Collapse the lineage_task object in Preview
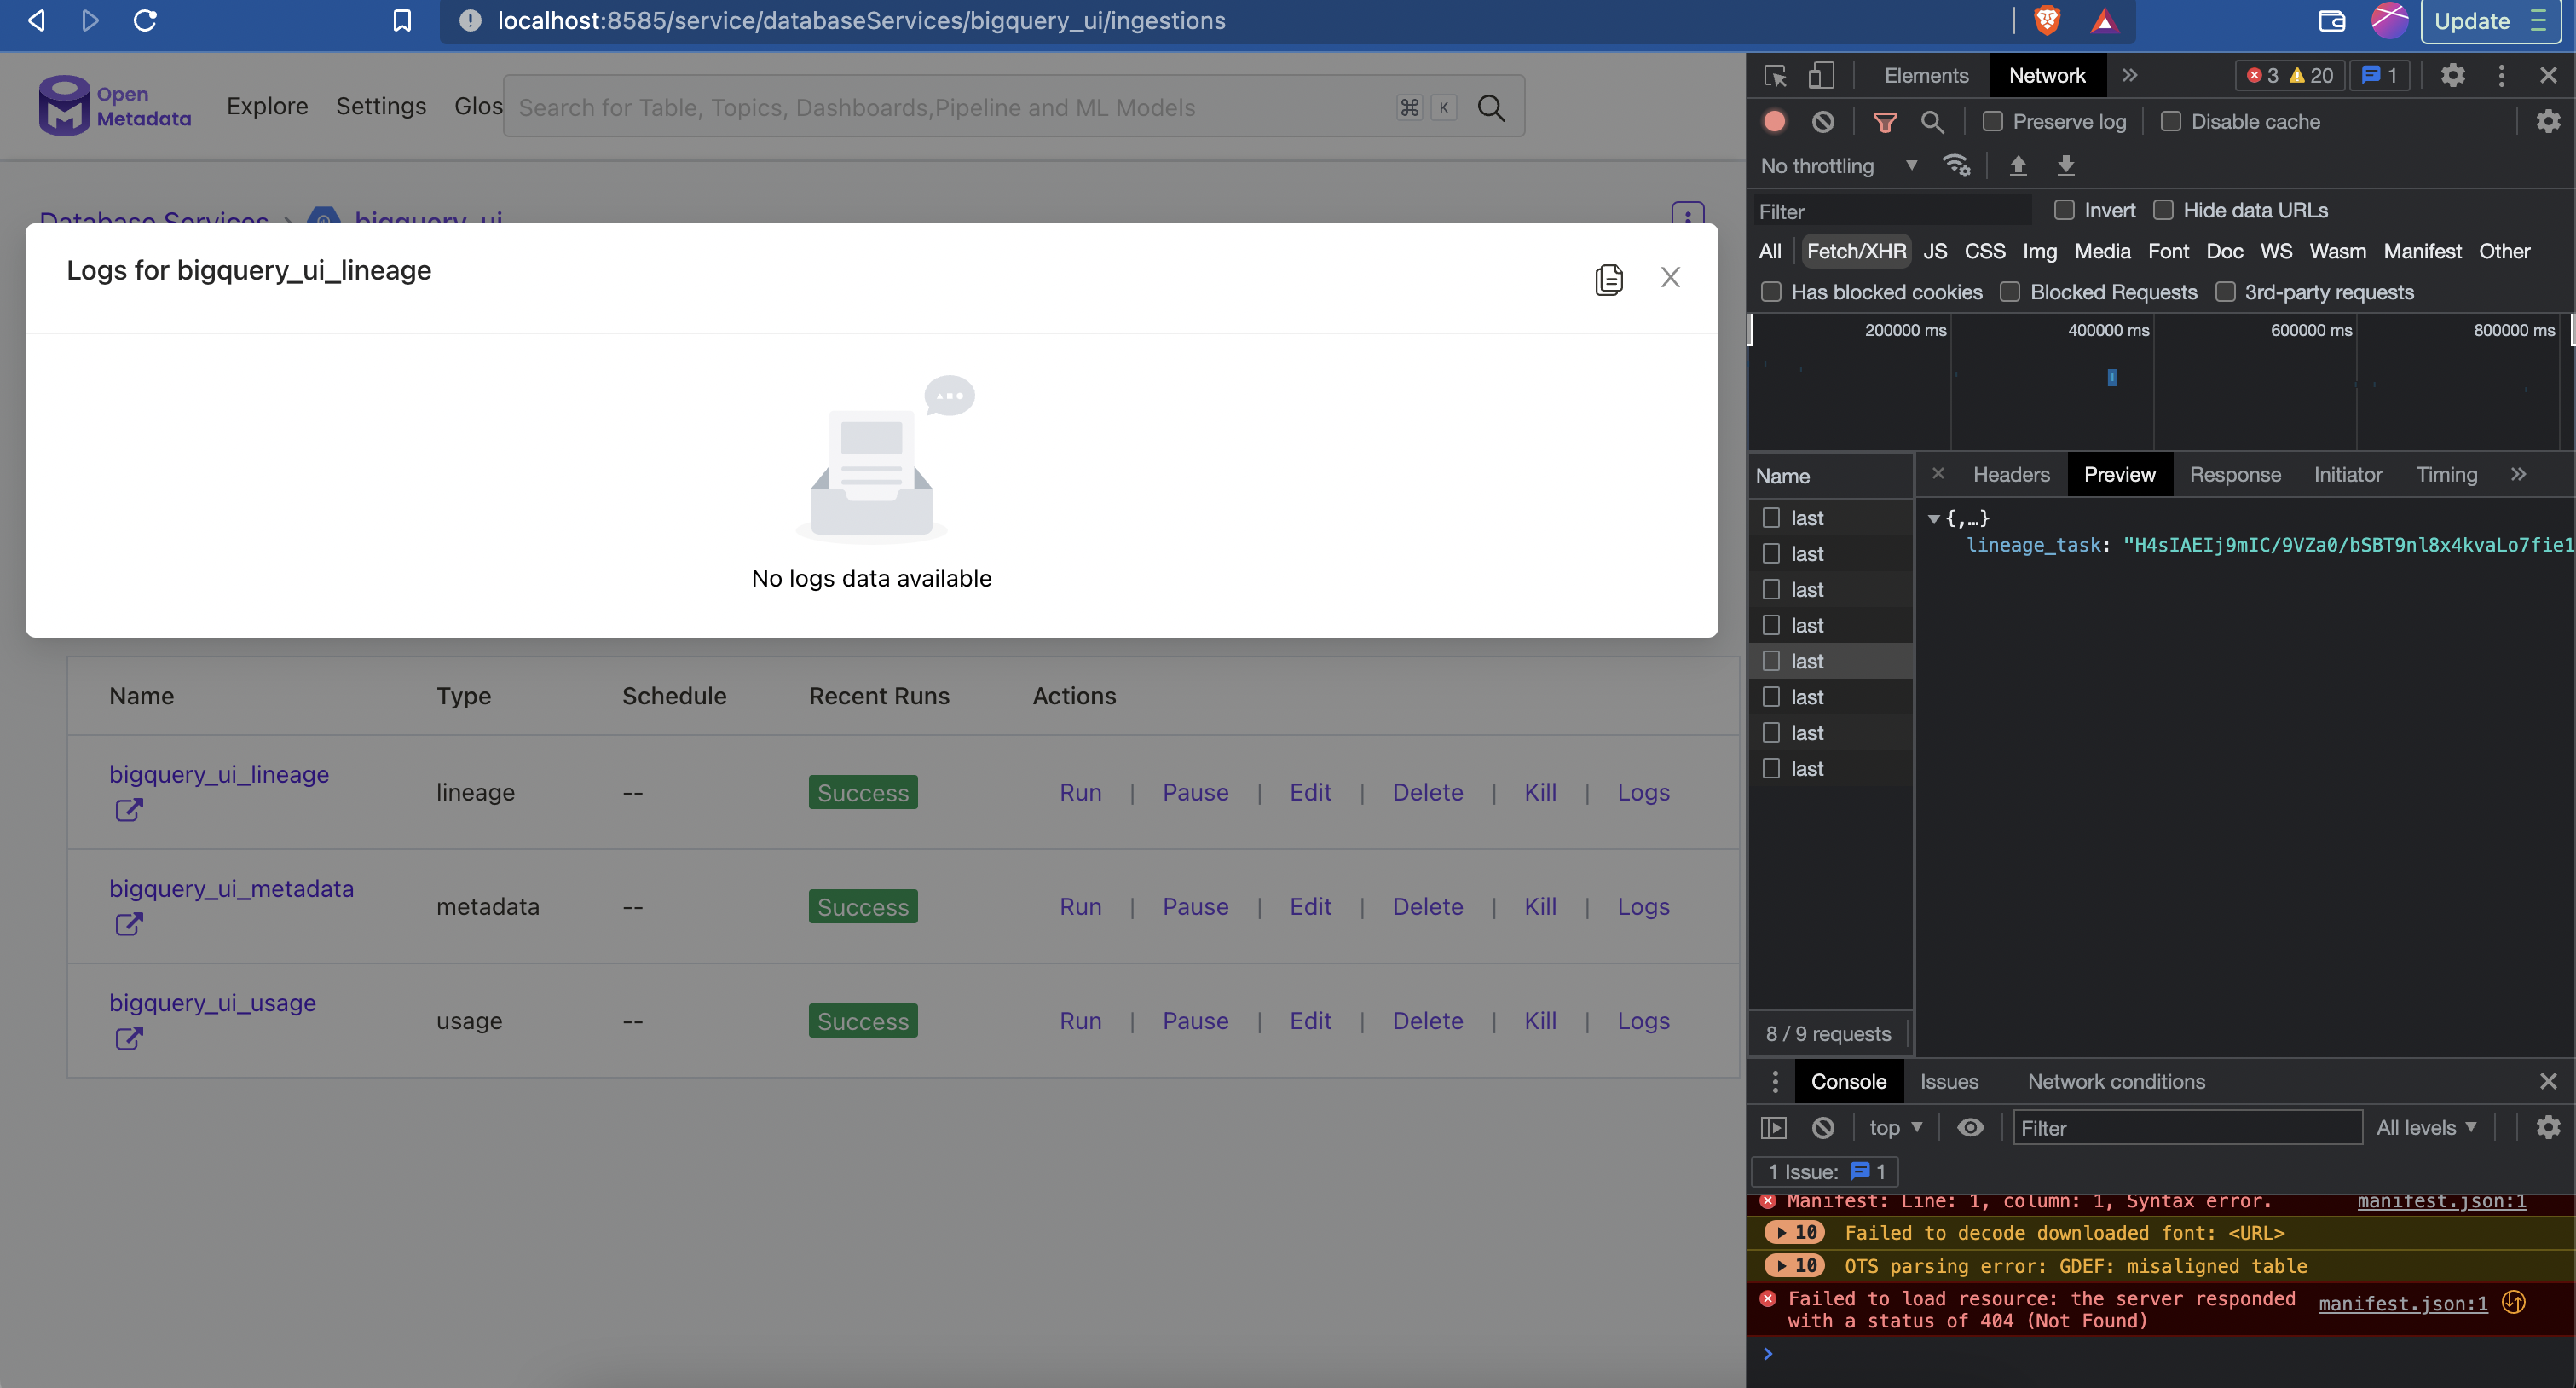Image resolution: width=2576 pixels, height=1388 pixels. (x=1934, y=518)
